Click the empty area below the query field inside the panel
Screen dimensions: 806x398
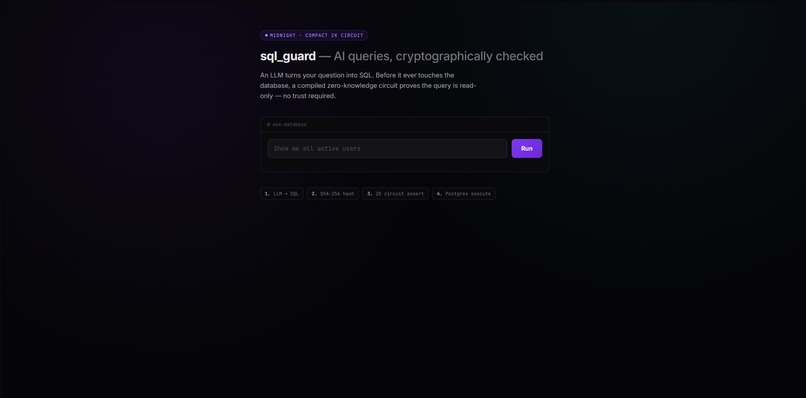click(x=405, y=165)
